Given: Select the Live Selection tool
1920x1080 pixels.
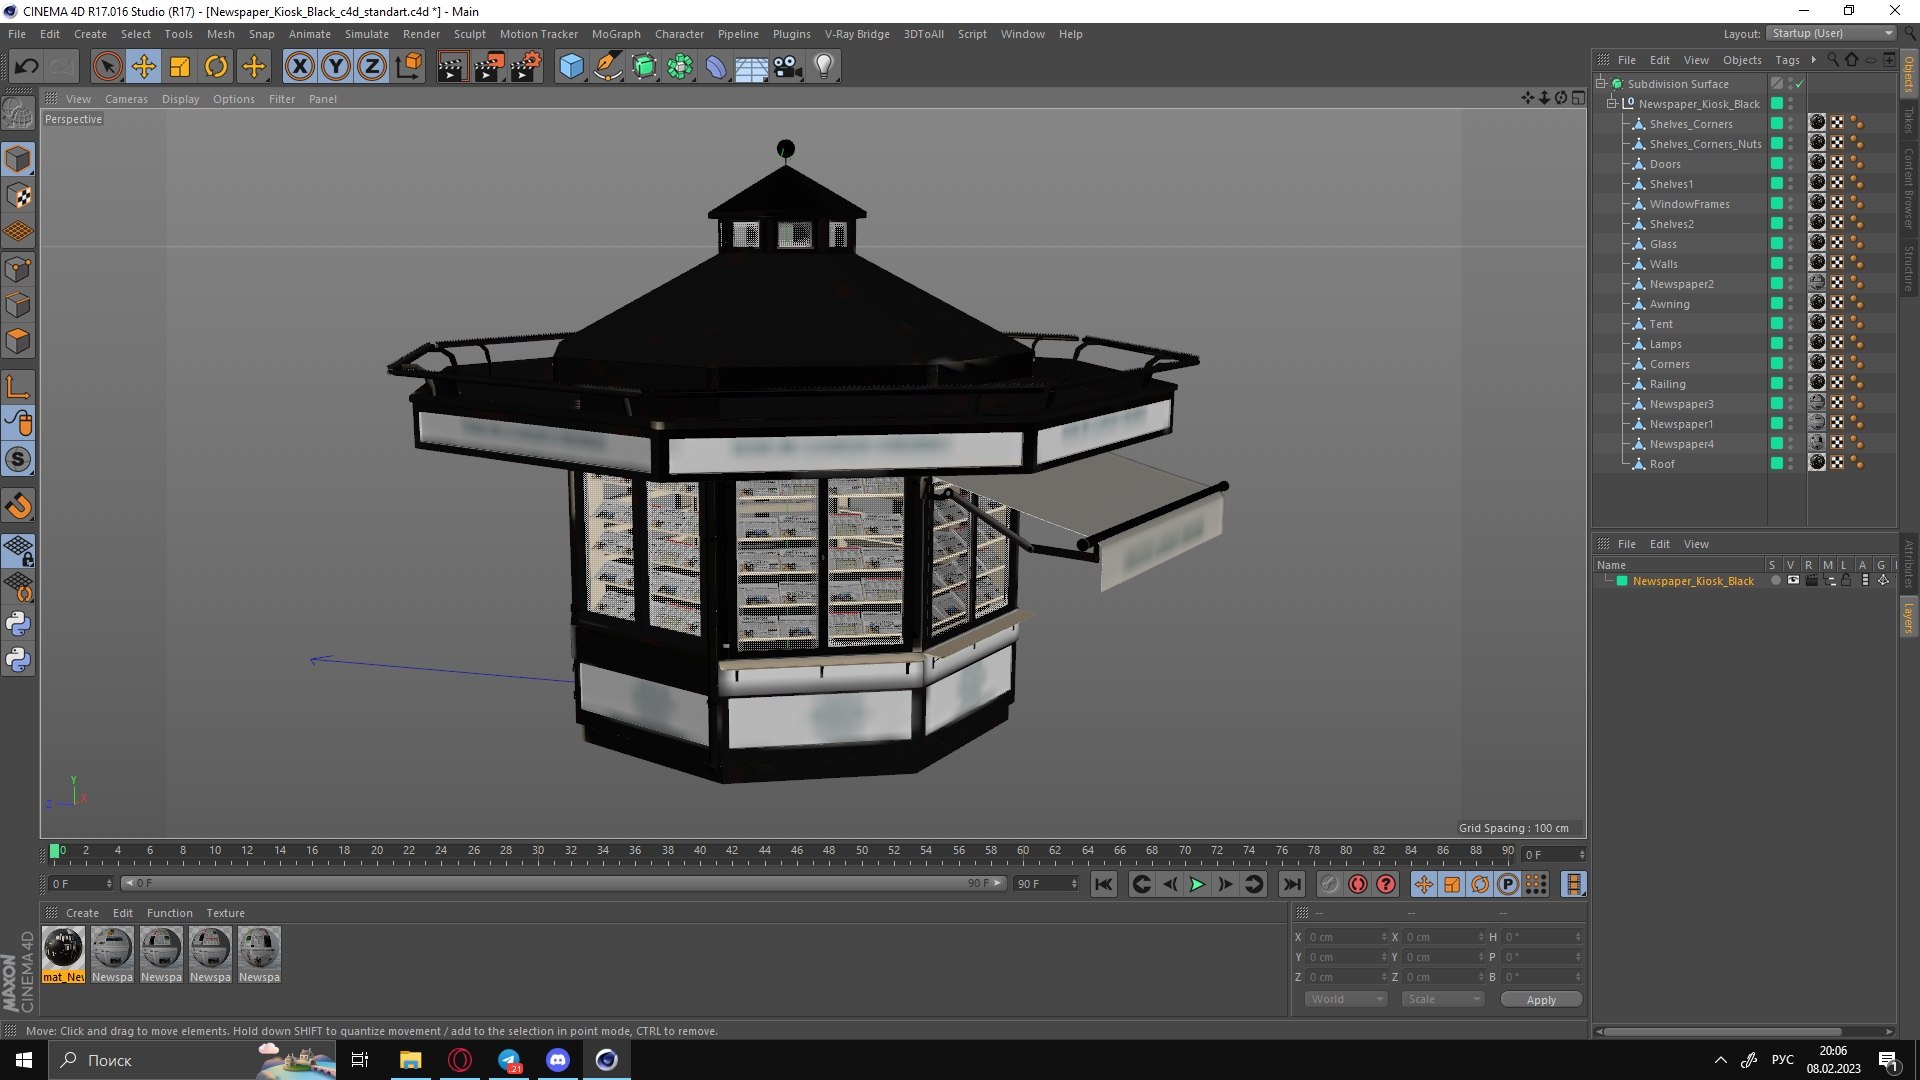Looking at the screenshot, I should 107,67.
